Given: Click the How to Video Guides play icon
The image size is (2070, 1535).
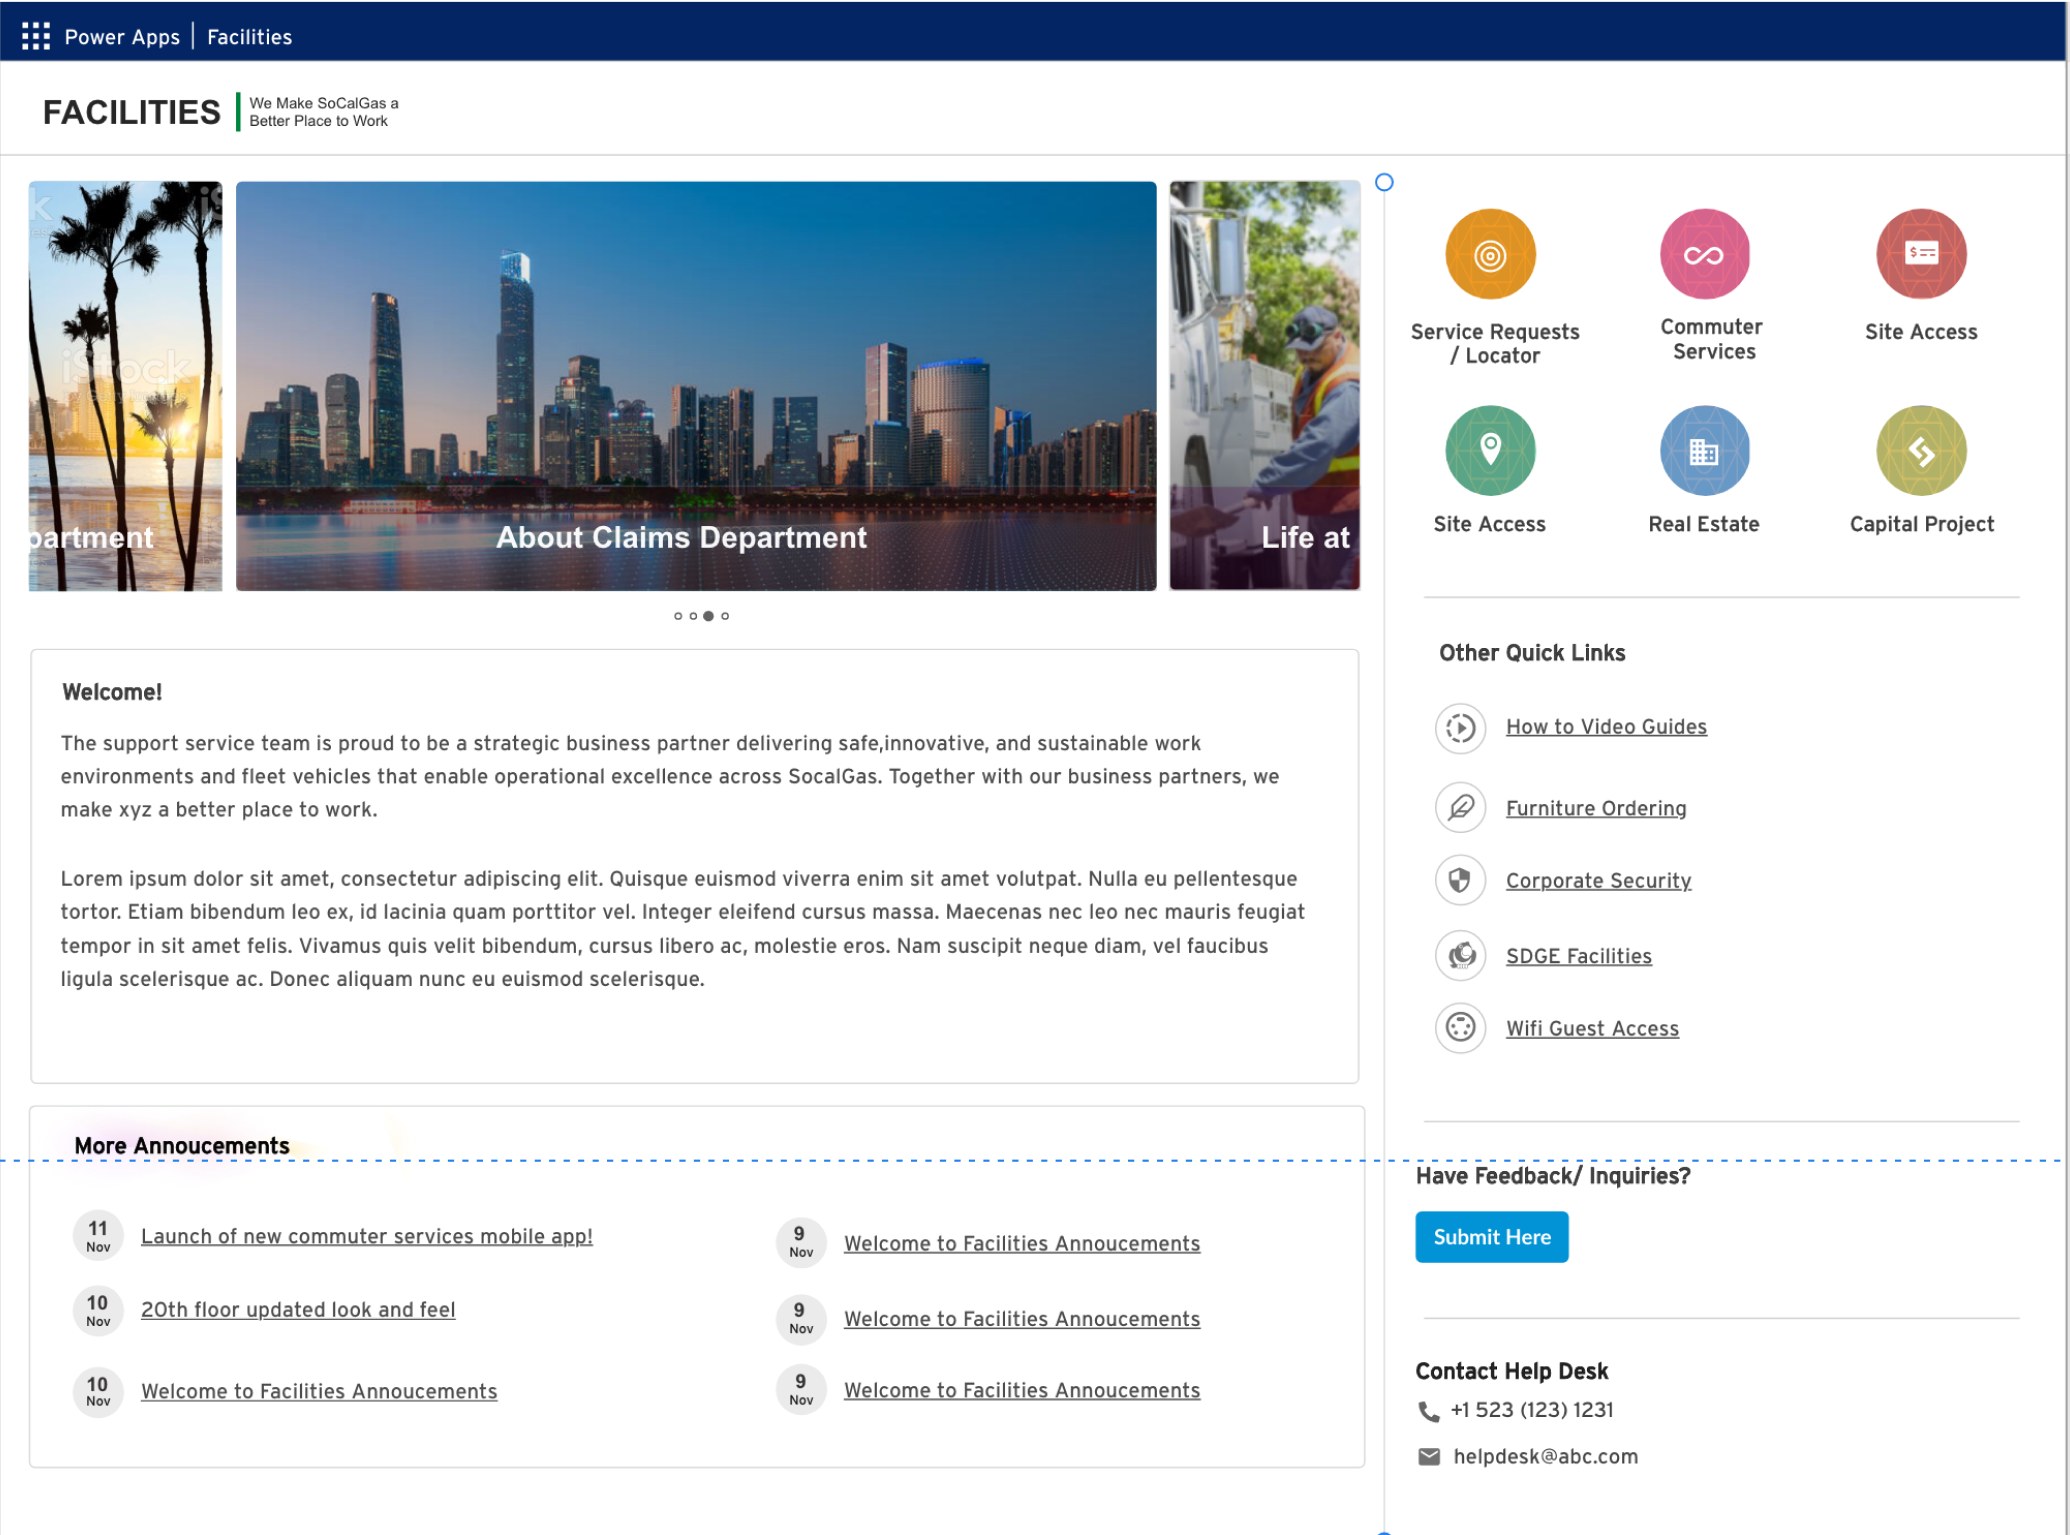Looking at the screenshot, I should click(1460, 727).
